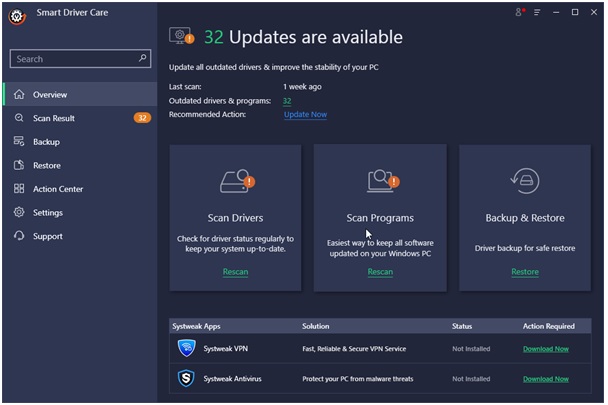Click the Smart Driver Care logo icon

17,17
